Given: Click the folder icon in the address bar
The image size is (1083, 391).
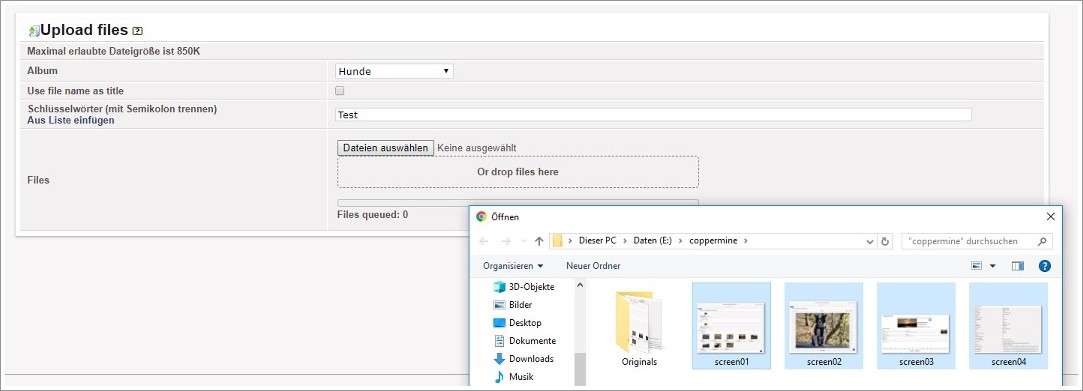Looking at the screenshot, I should [x=557, y=241].
